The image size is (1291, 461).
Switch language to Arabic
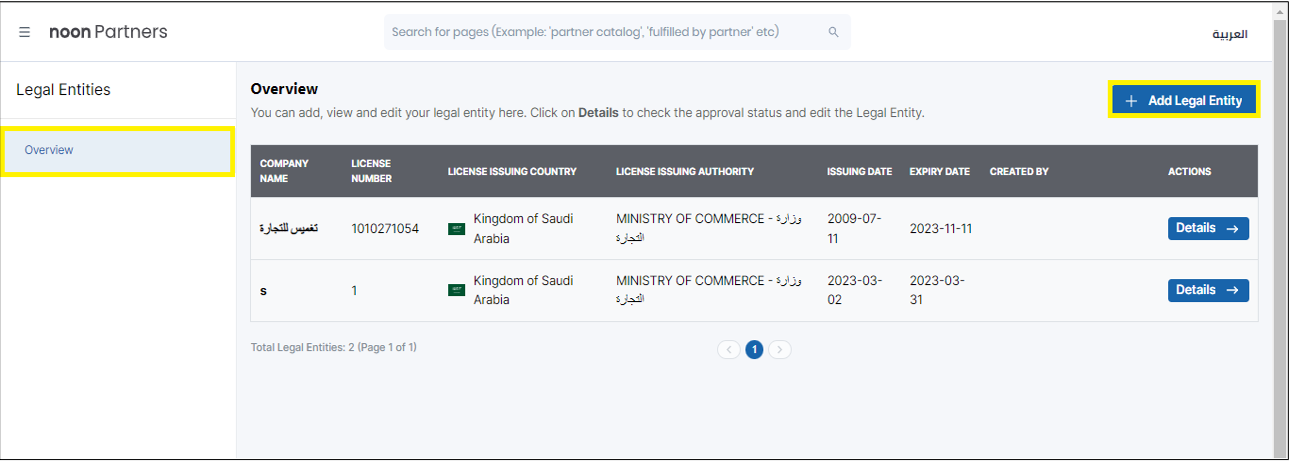click(1229, 33)
